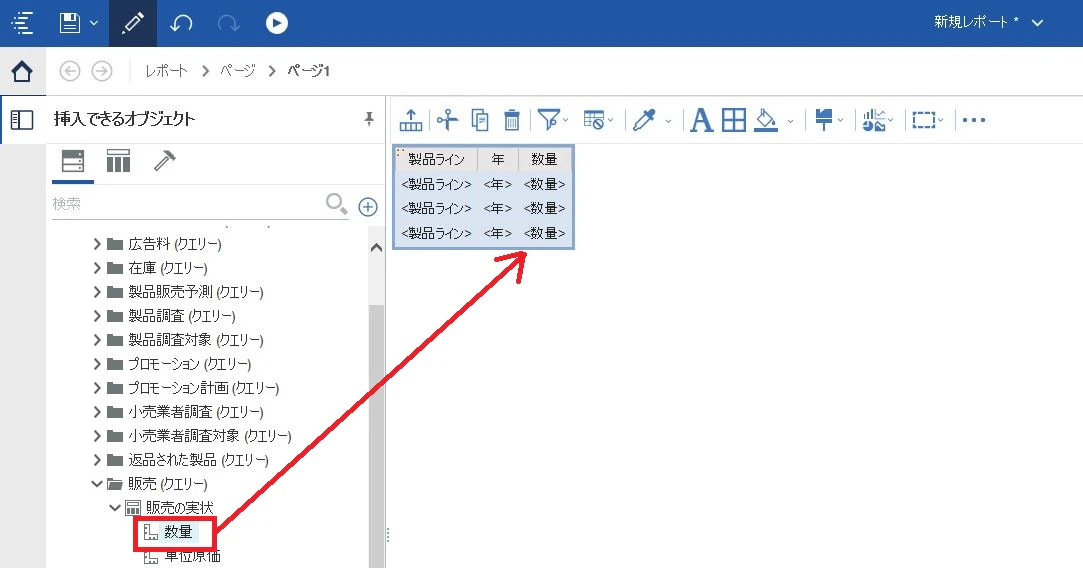This screenshot has height=568, width=1083.
Task: Select 小売業者調査対象 (クエリー) tree item
Action: click(209, 436)
